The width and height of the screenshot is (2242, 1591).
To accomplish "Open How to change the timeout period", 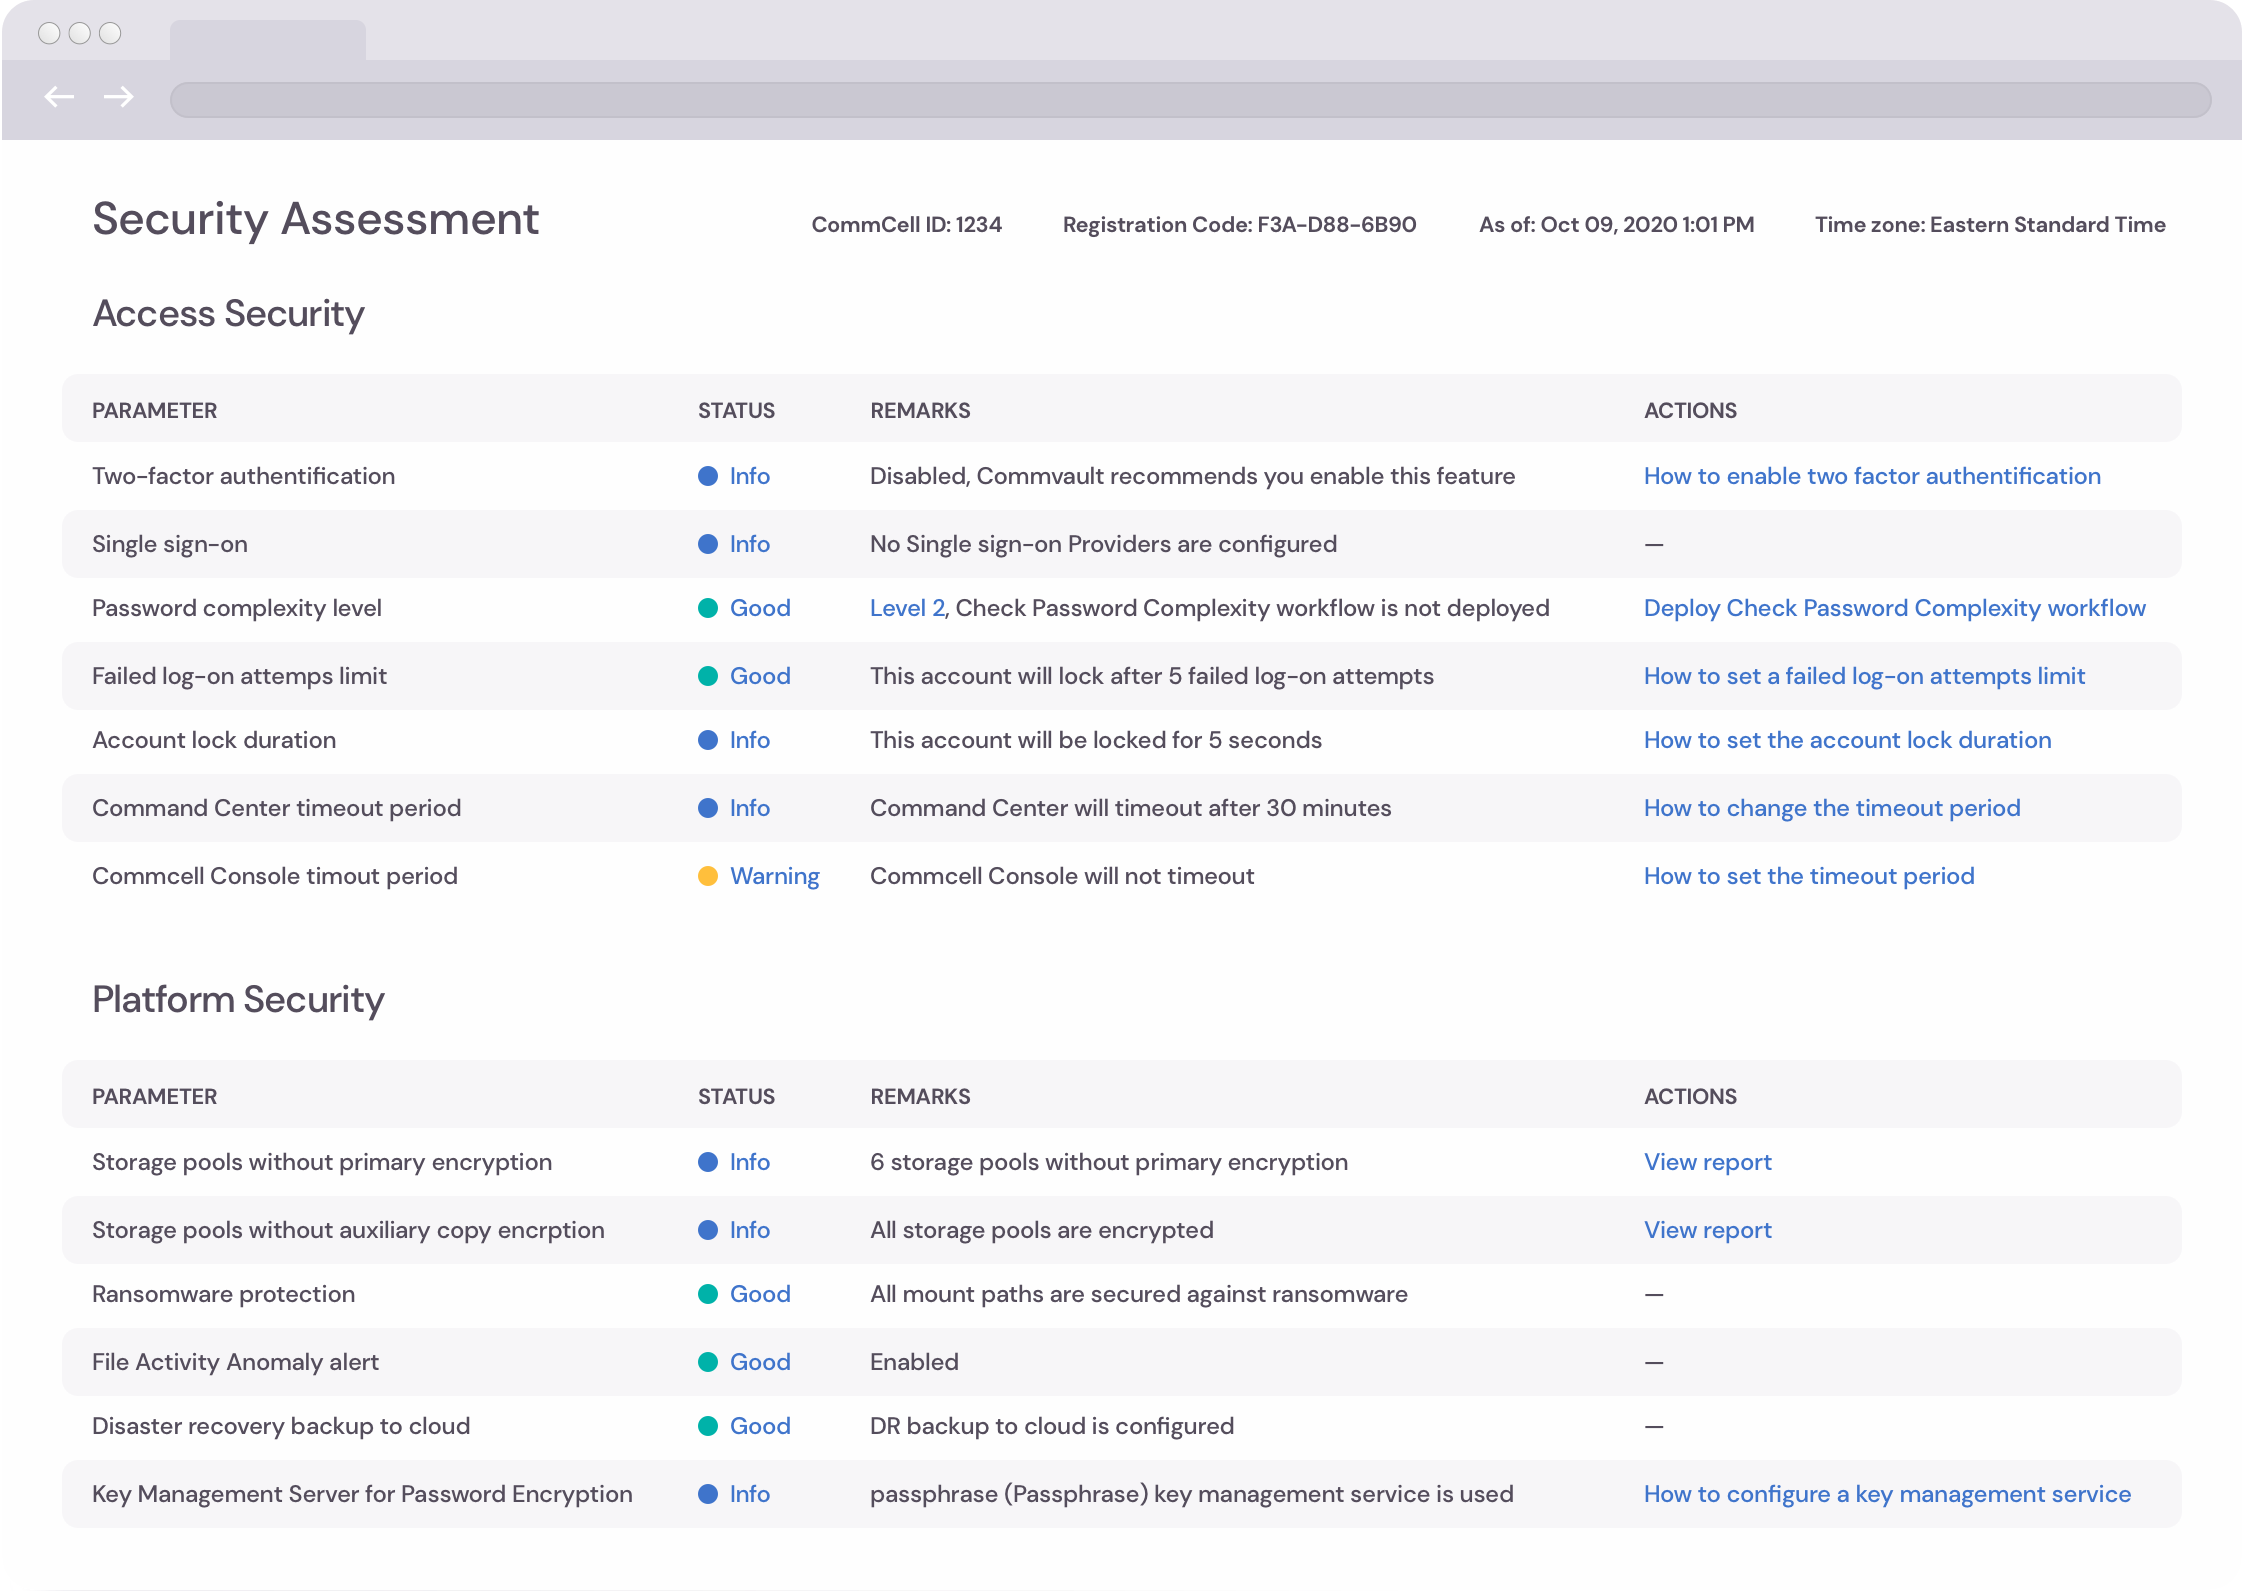I will click(1832, 808).
